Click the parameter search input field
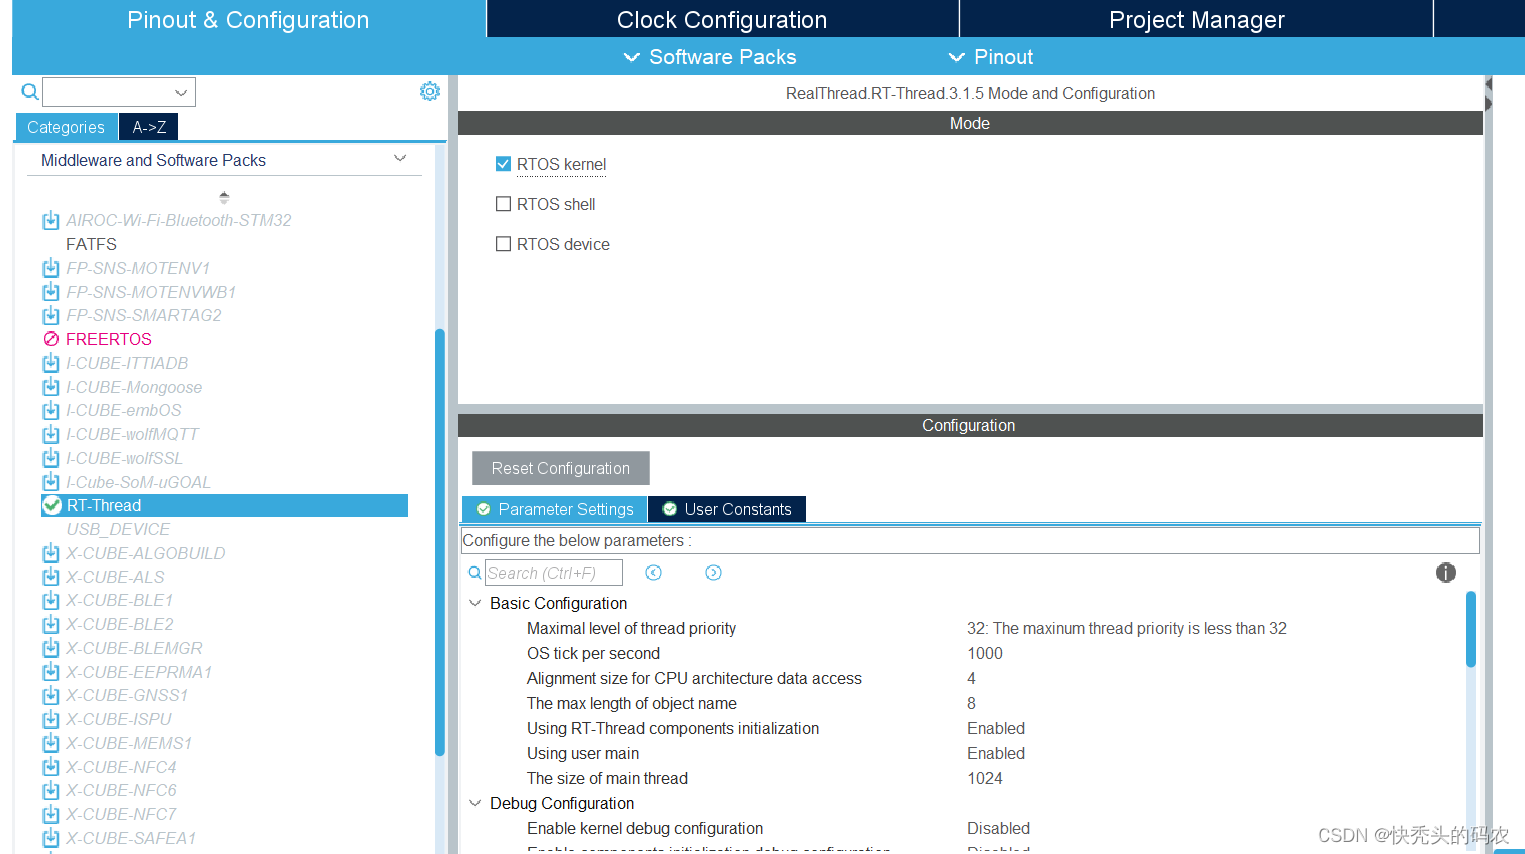 click(554, 573)
